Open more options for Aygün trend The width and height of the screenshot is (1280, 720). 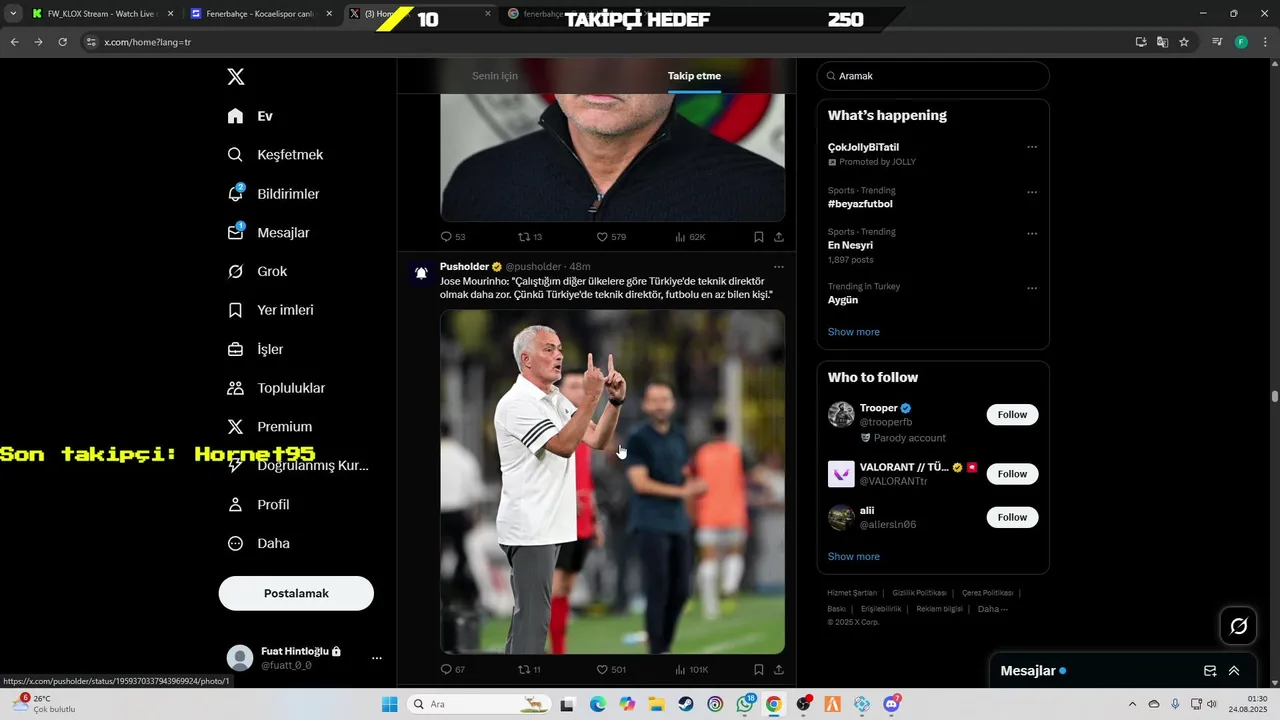[x=1032, y=288]
